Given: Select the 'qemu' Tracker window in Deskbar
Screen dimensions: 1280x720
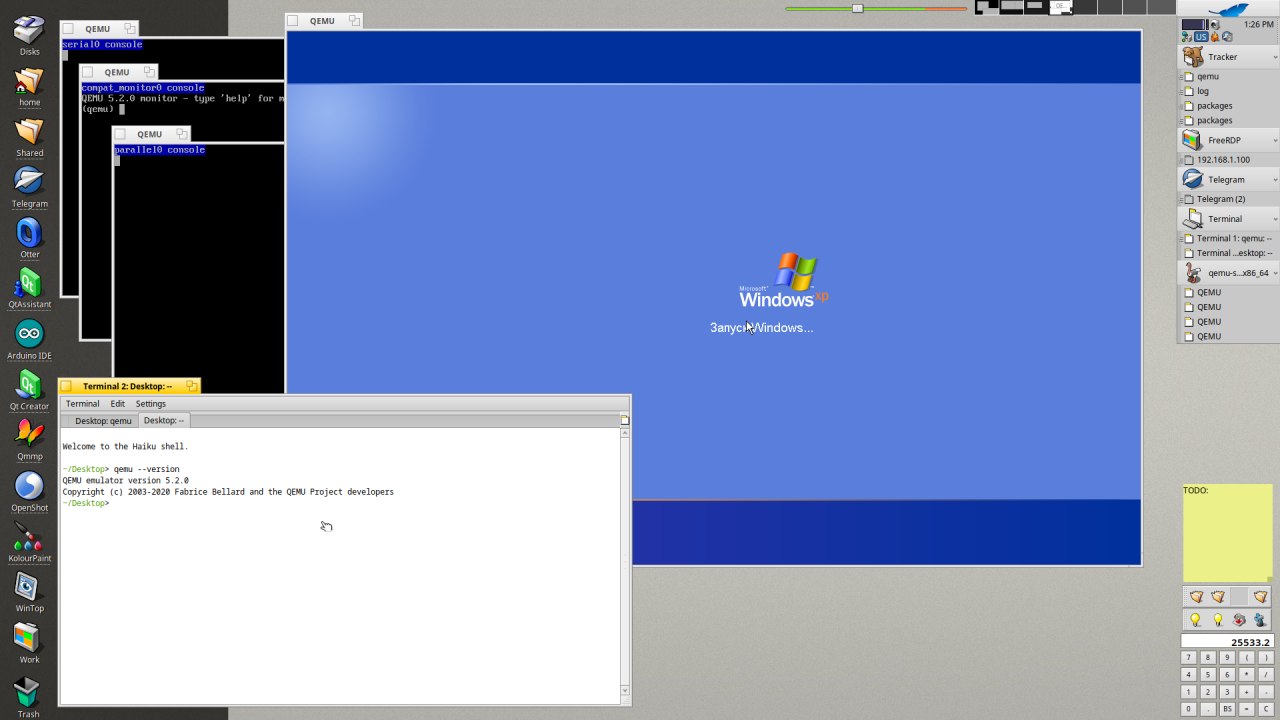Looking at the screenshot, I should click(1228, 76).
